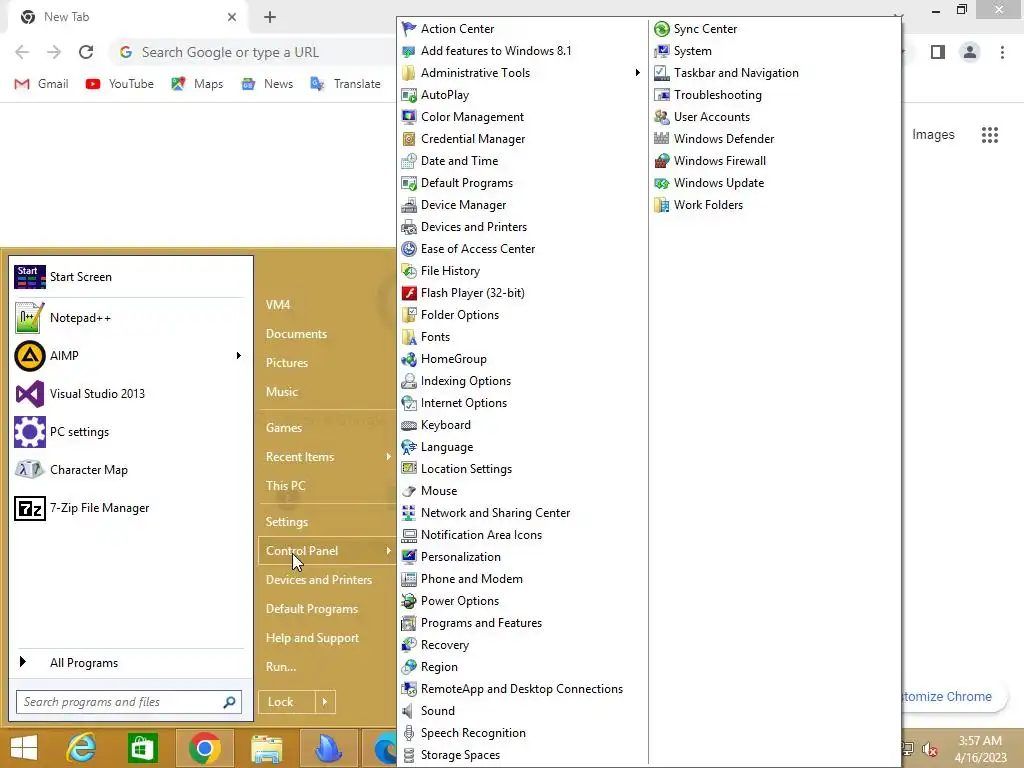Viewport: 1024px width, 768px height.
Task: Select Troubleshooting in Control Panel list
Action: tap(718, 95)
